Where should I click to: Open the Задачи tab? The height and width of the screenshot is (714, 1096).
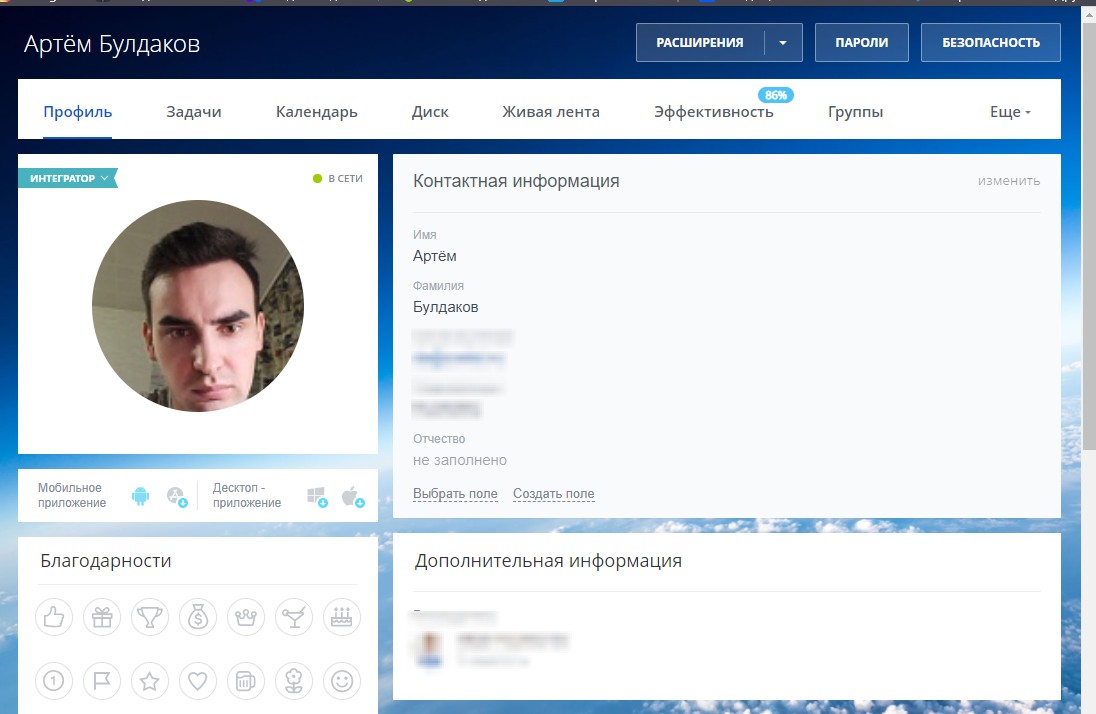194,112
